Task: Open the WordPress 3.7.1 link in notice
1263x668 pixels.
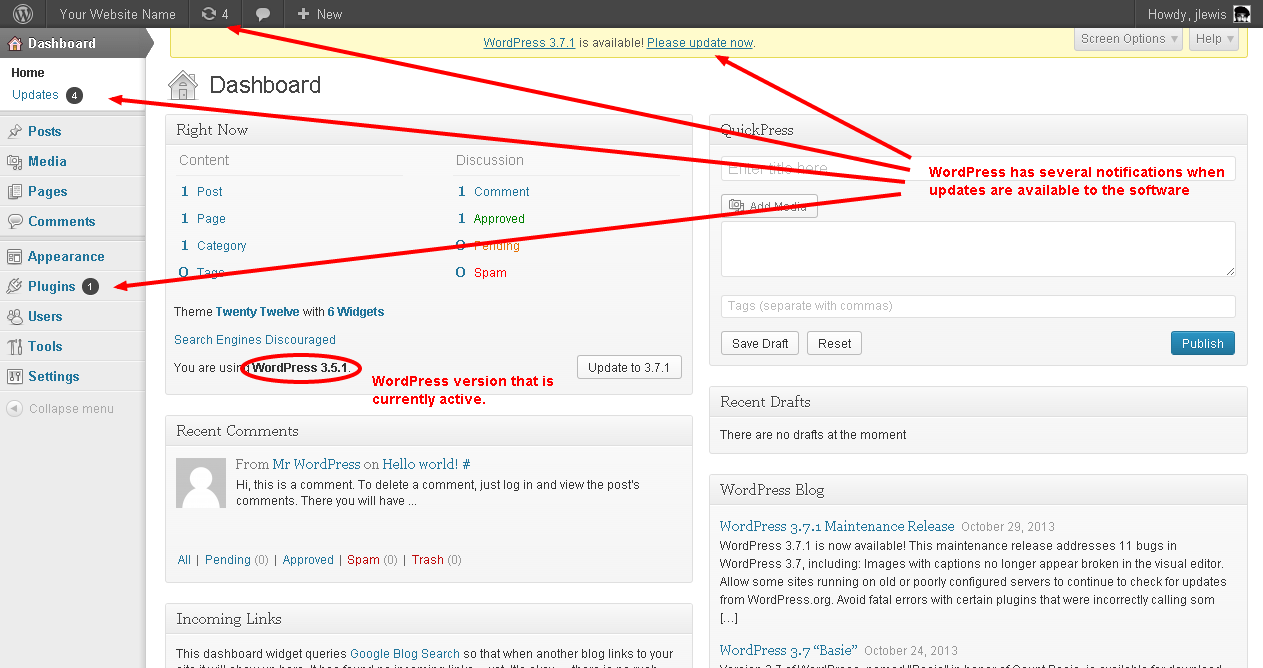Action: [529, 43]
